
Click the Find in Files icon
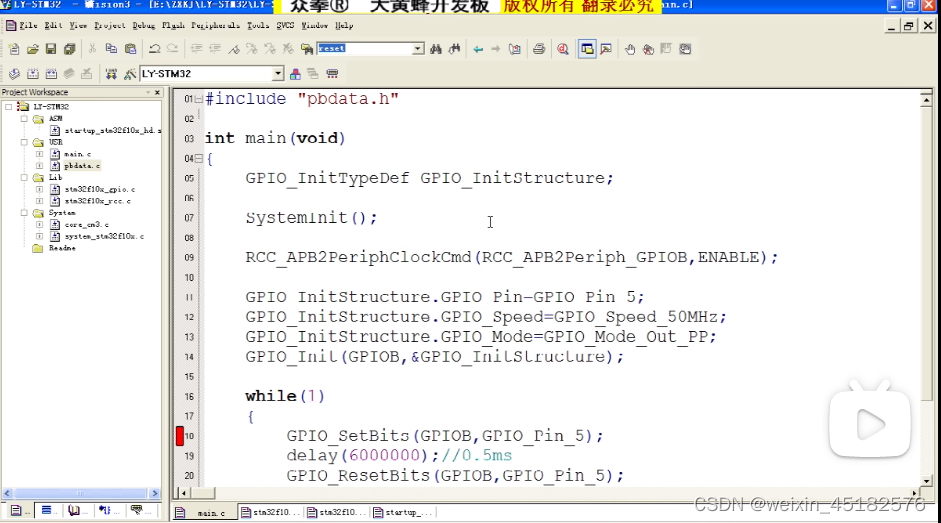307,49
